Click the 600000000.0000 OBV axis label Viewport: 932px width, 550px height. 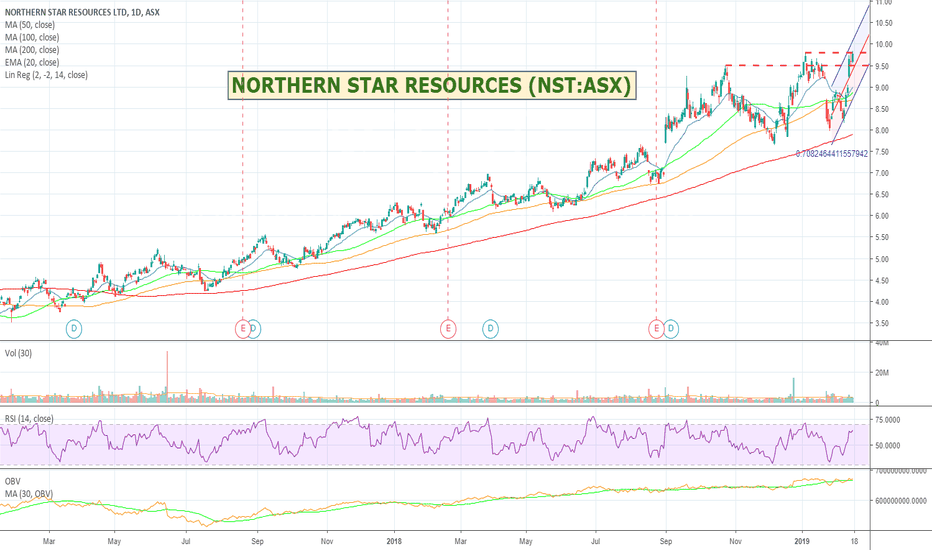900,501
